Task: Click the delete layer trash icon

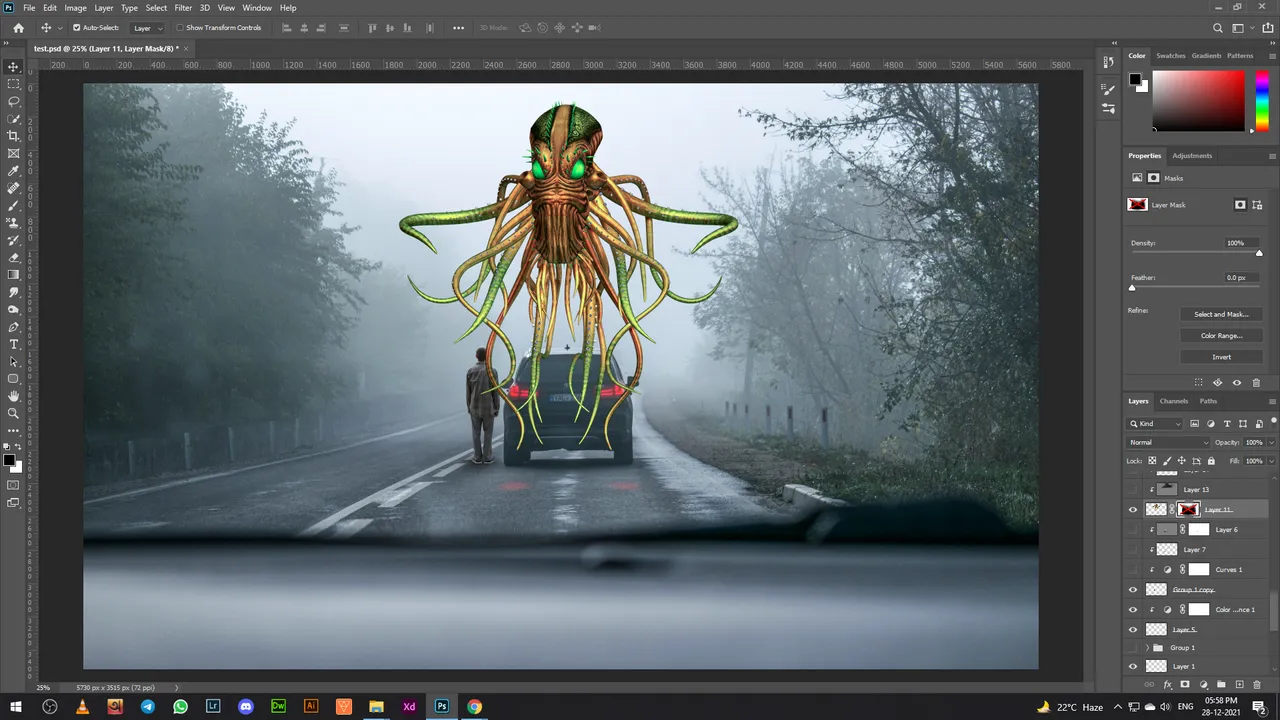Action: (1257, 685)
